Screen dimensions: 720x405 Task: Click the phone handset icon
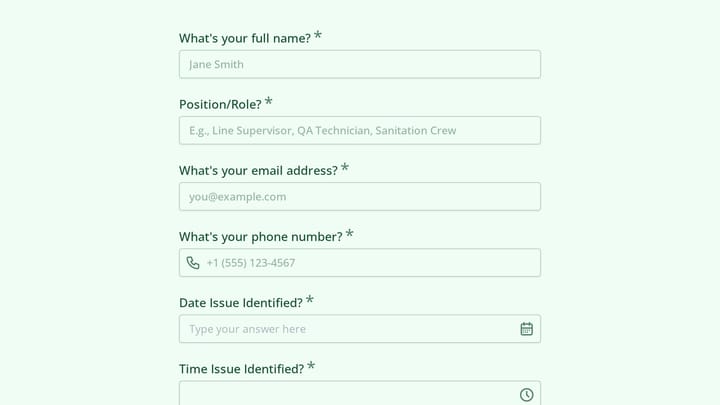tap(193, 263)
